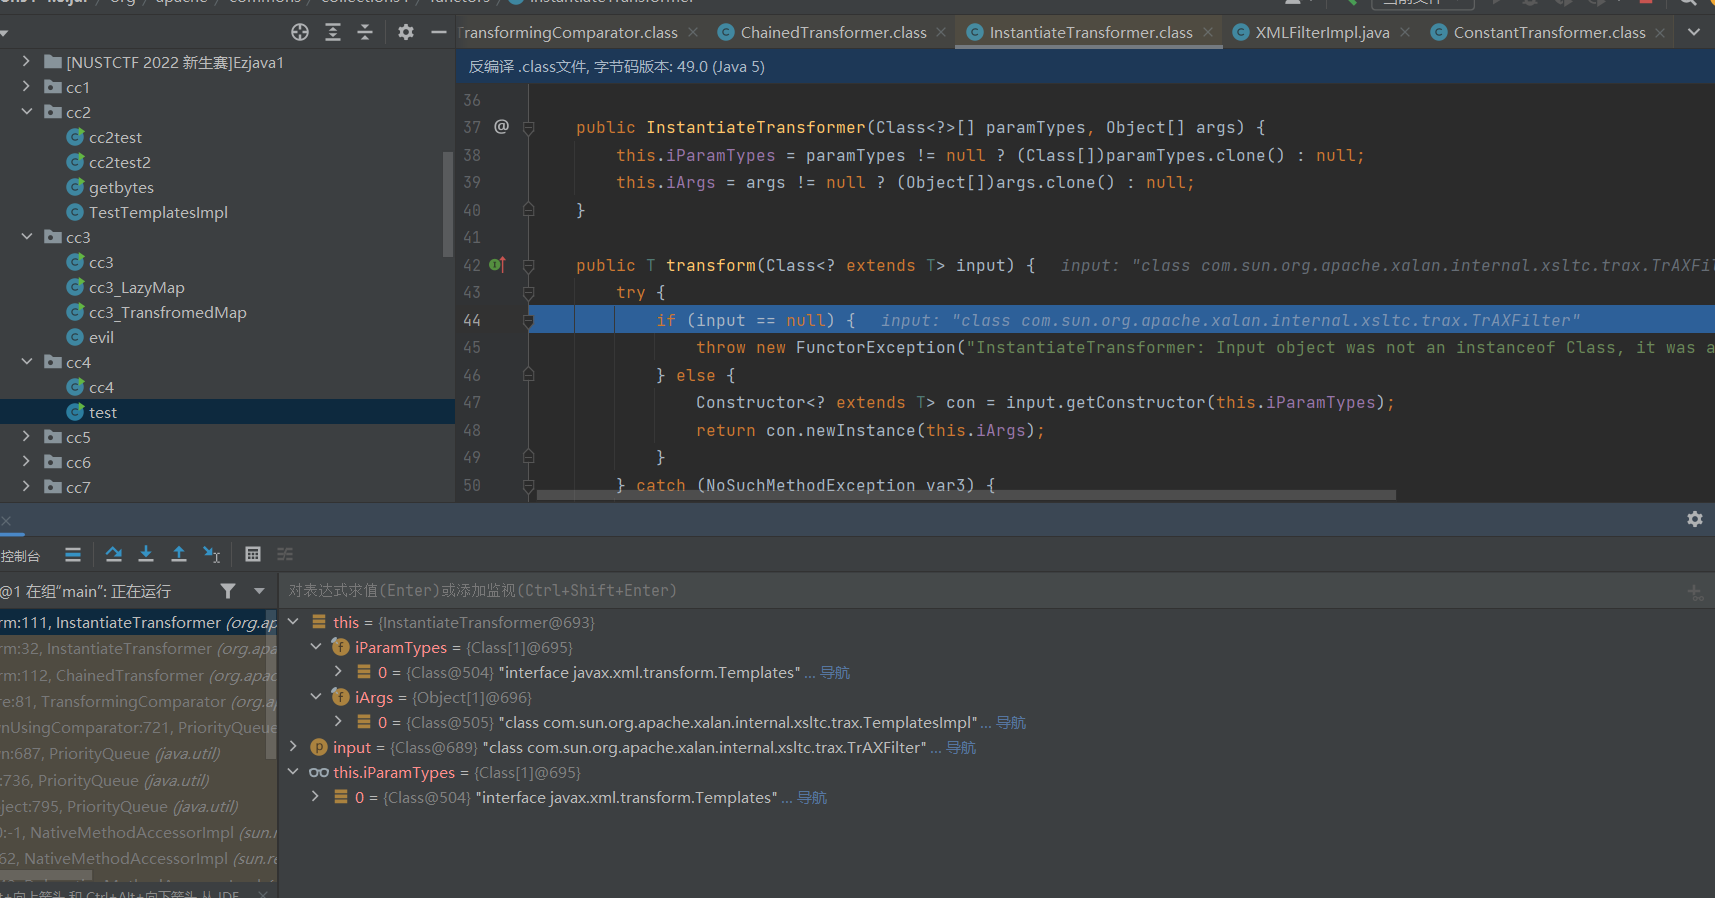Image resolution: width=1715 pixels, height=898 pixels.
Task: Open project panel gear options
Action: point(406,32)
